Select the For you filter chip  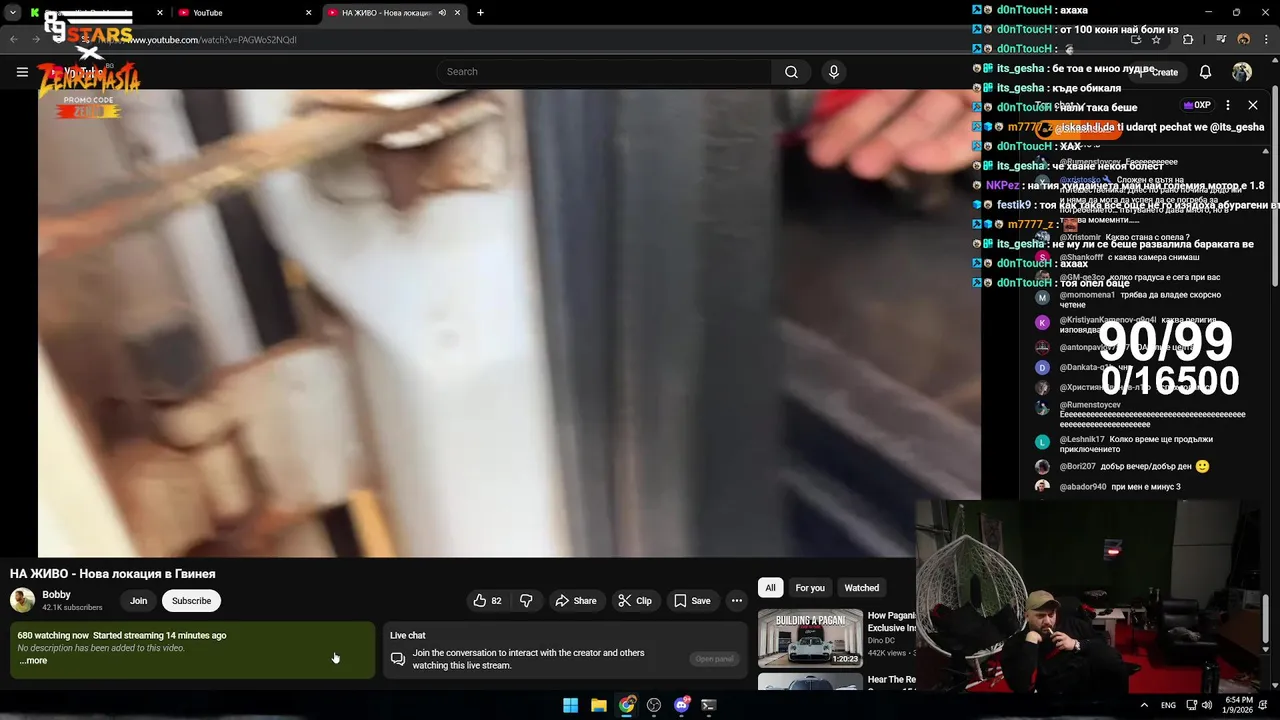(810, 588)
